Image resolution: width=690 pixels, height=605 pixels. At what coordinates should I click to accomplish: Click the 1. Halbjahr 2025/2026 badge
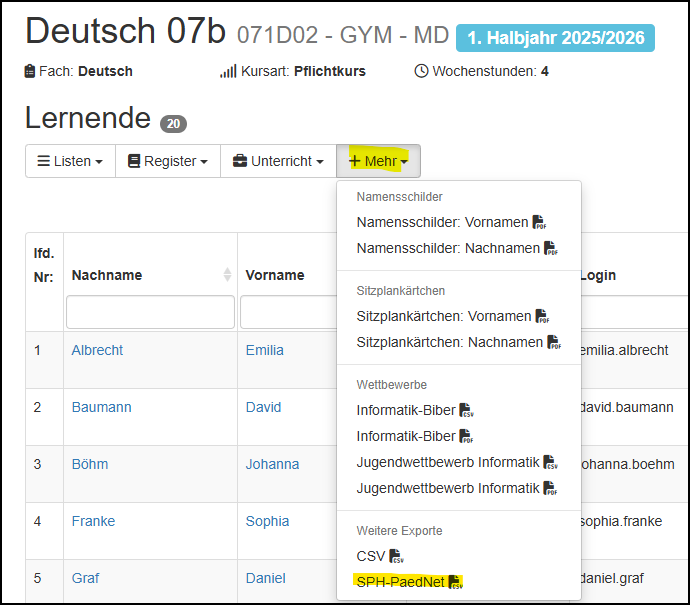[x=555, y=38]
